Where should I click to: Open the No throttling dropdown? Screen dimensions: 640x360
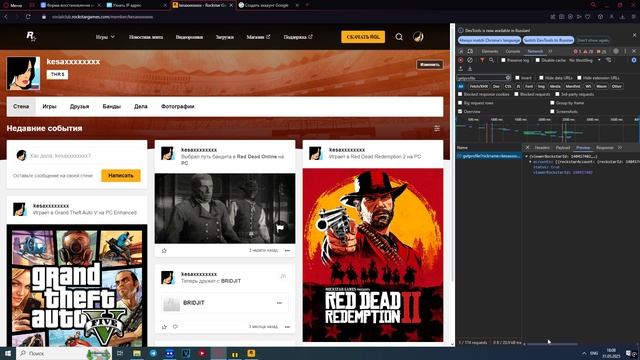(584, 60)
